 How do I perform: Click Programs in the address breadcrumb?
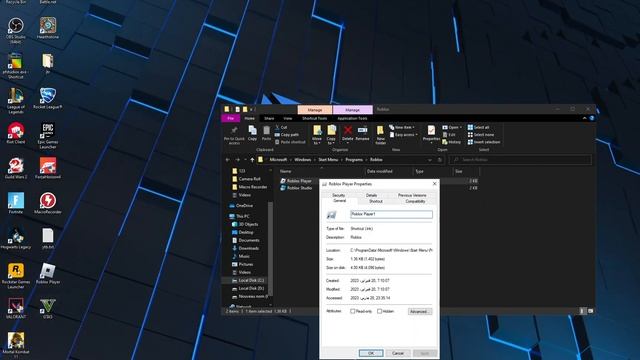pos(354,160)
